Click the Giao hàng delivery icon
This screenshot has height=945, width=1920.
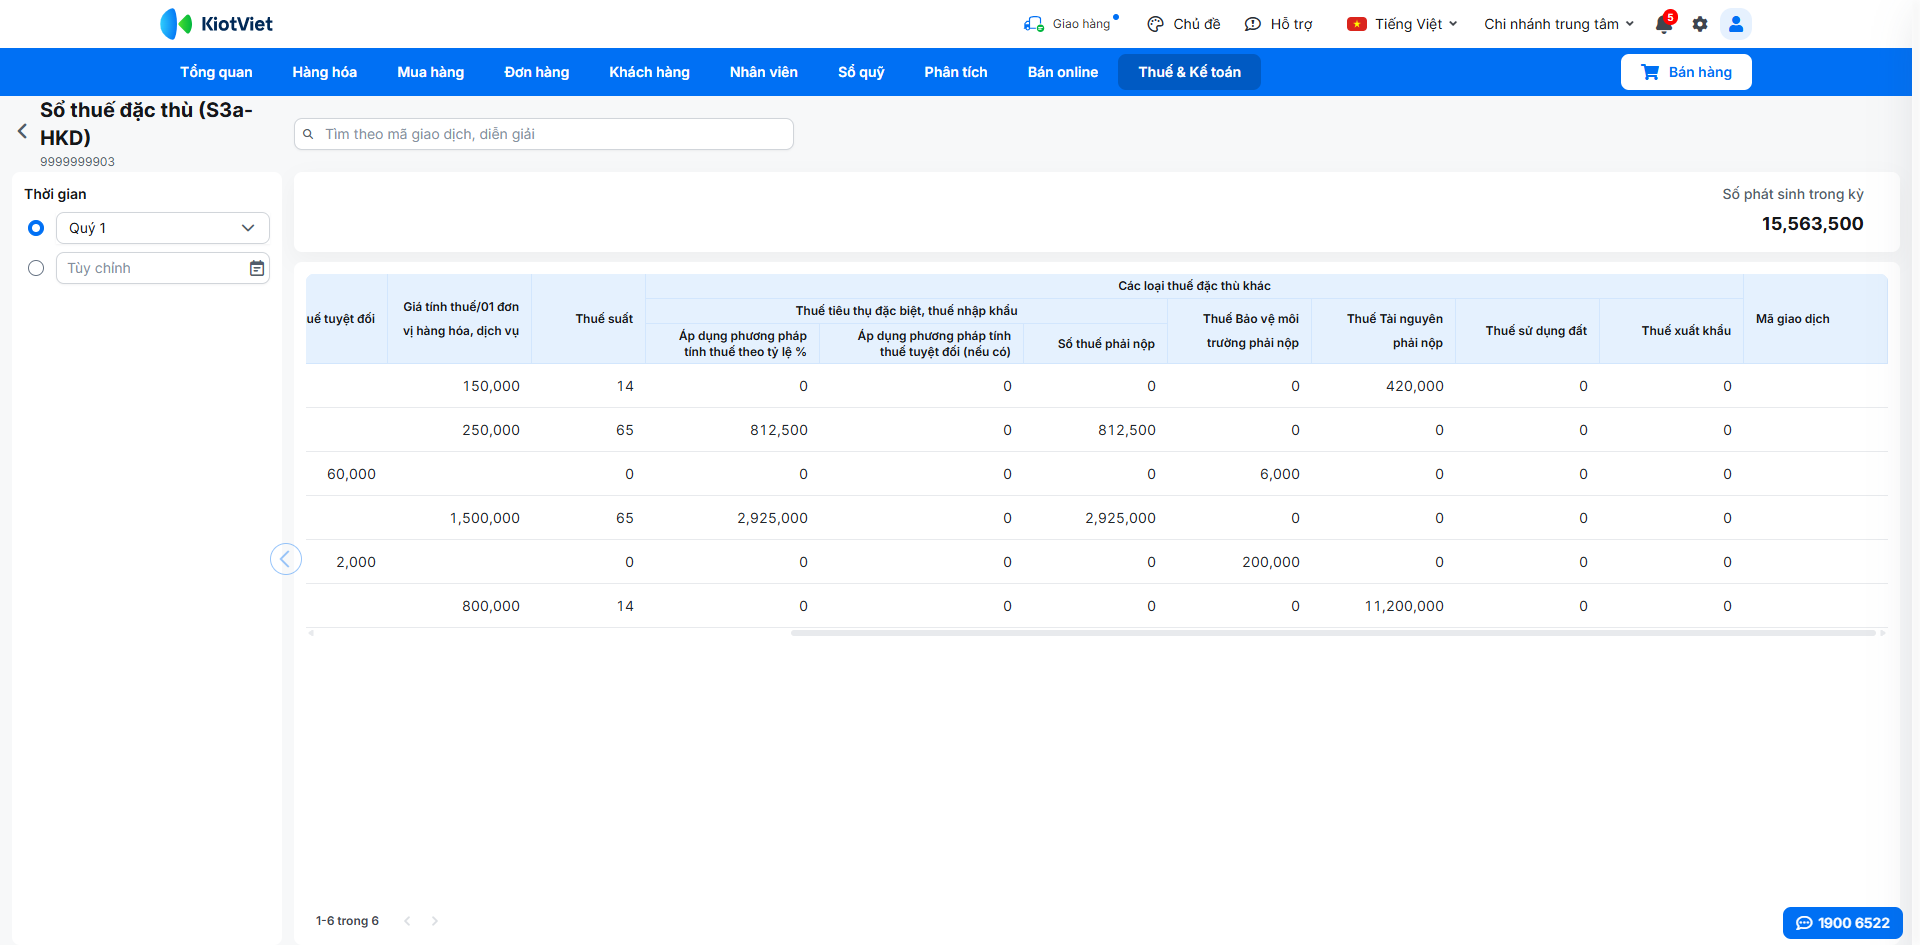coord(1033,24)
